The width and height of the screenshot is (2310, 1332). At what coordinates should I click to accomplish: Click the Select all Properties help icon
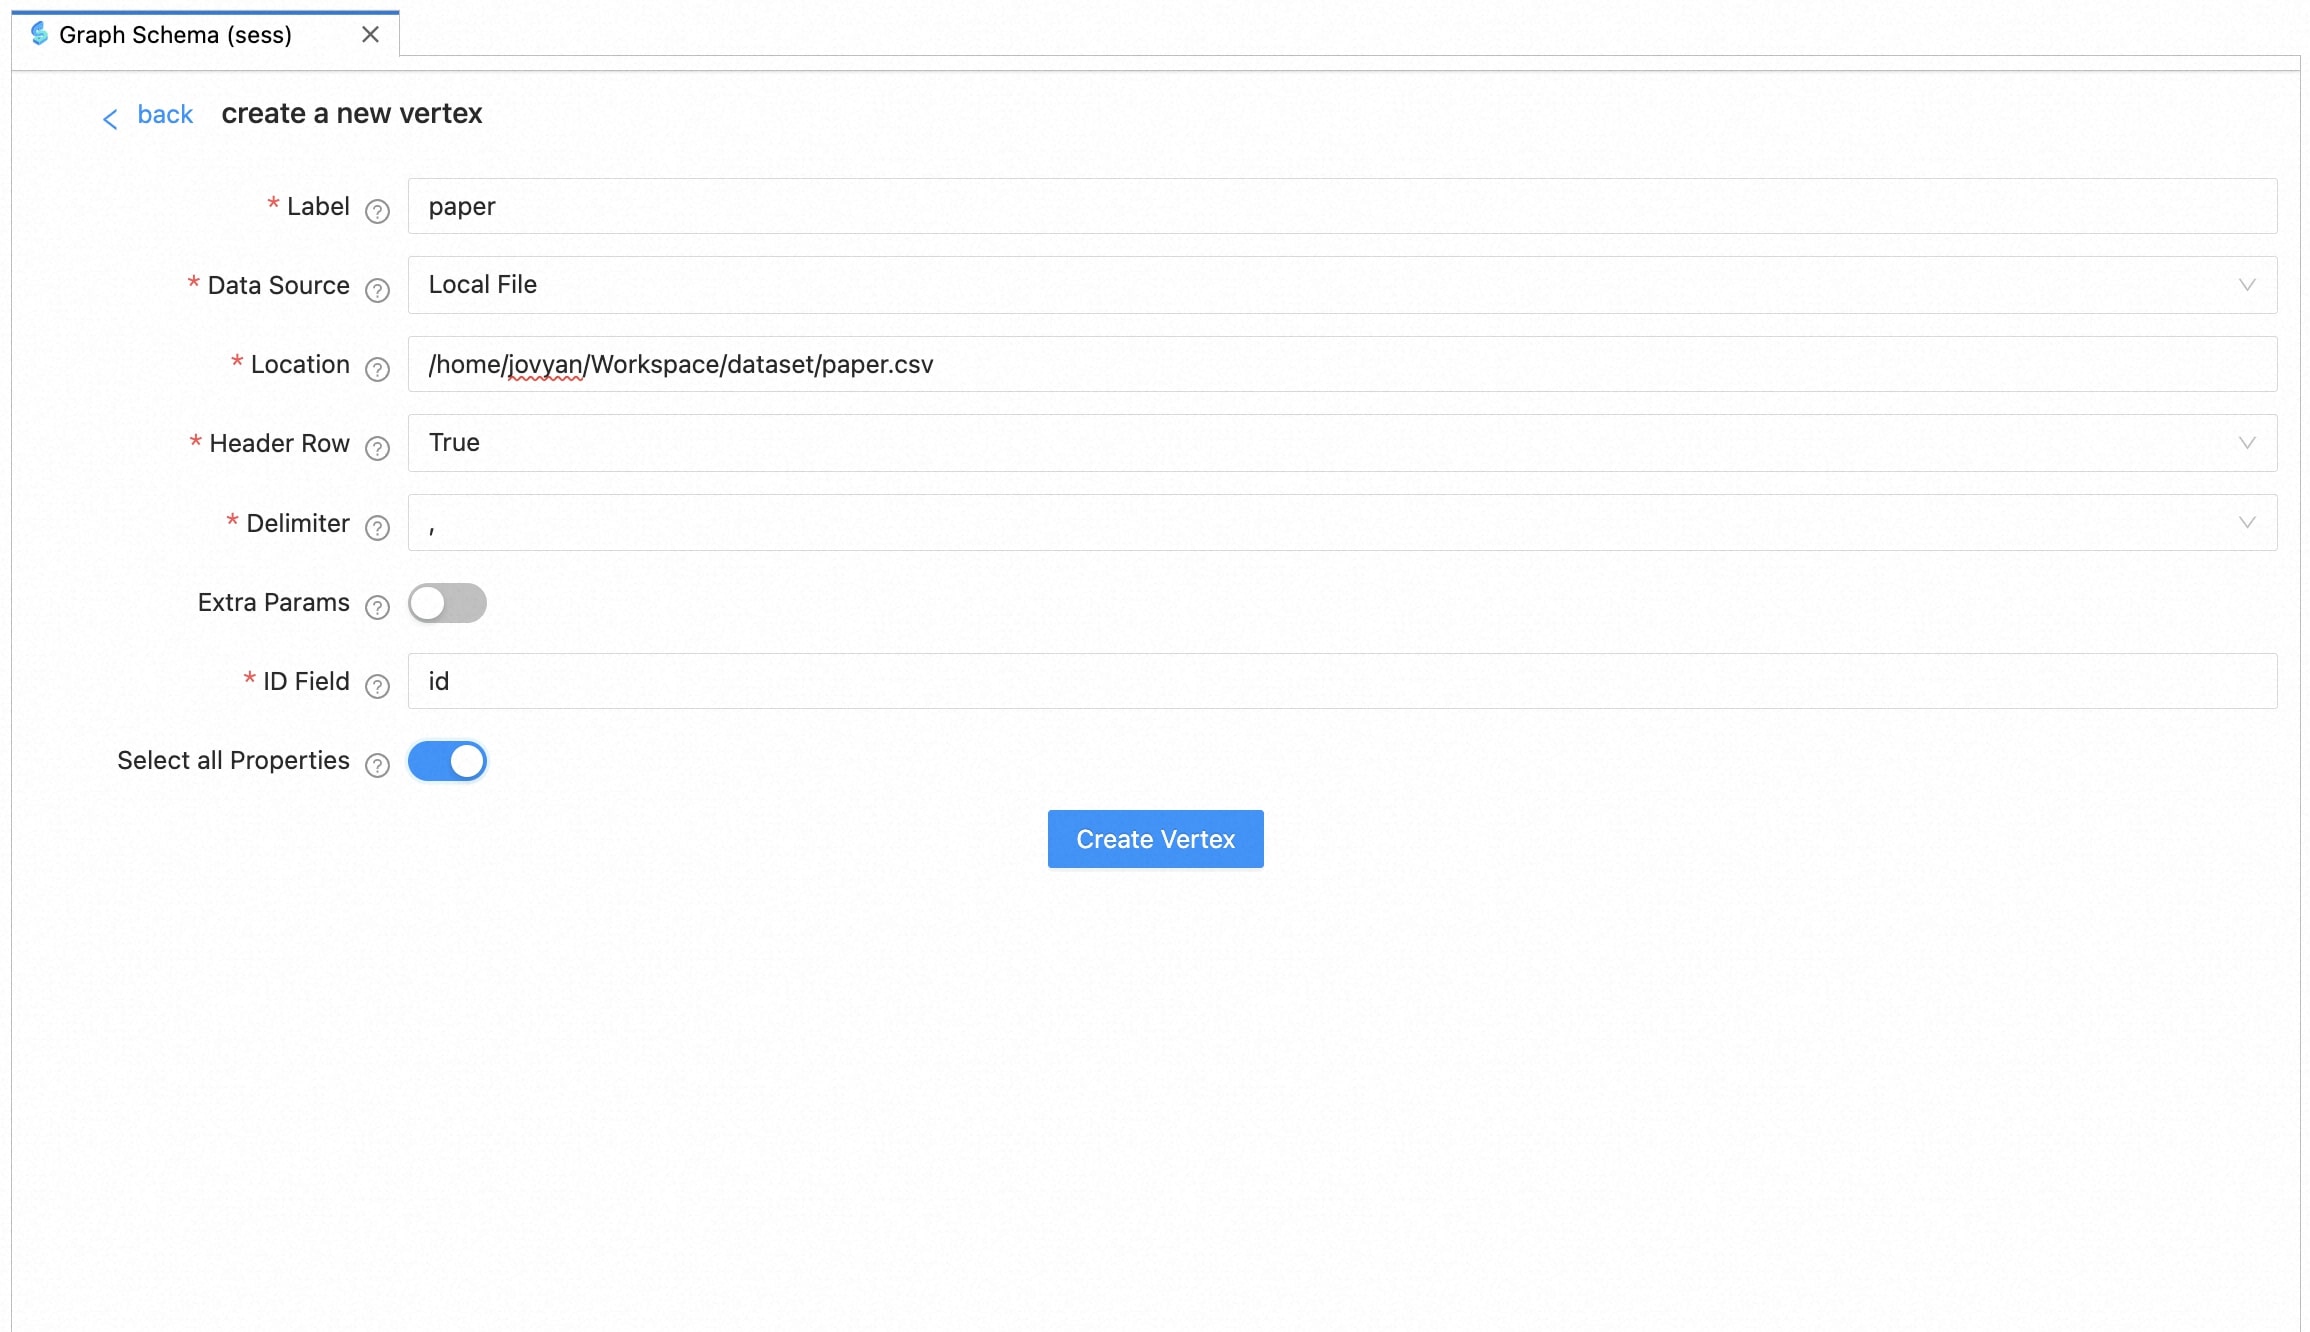click(377, 765)
